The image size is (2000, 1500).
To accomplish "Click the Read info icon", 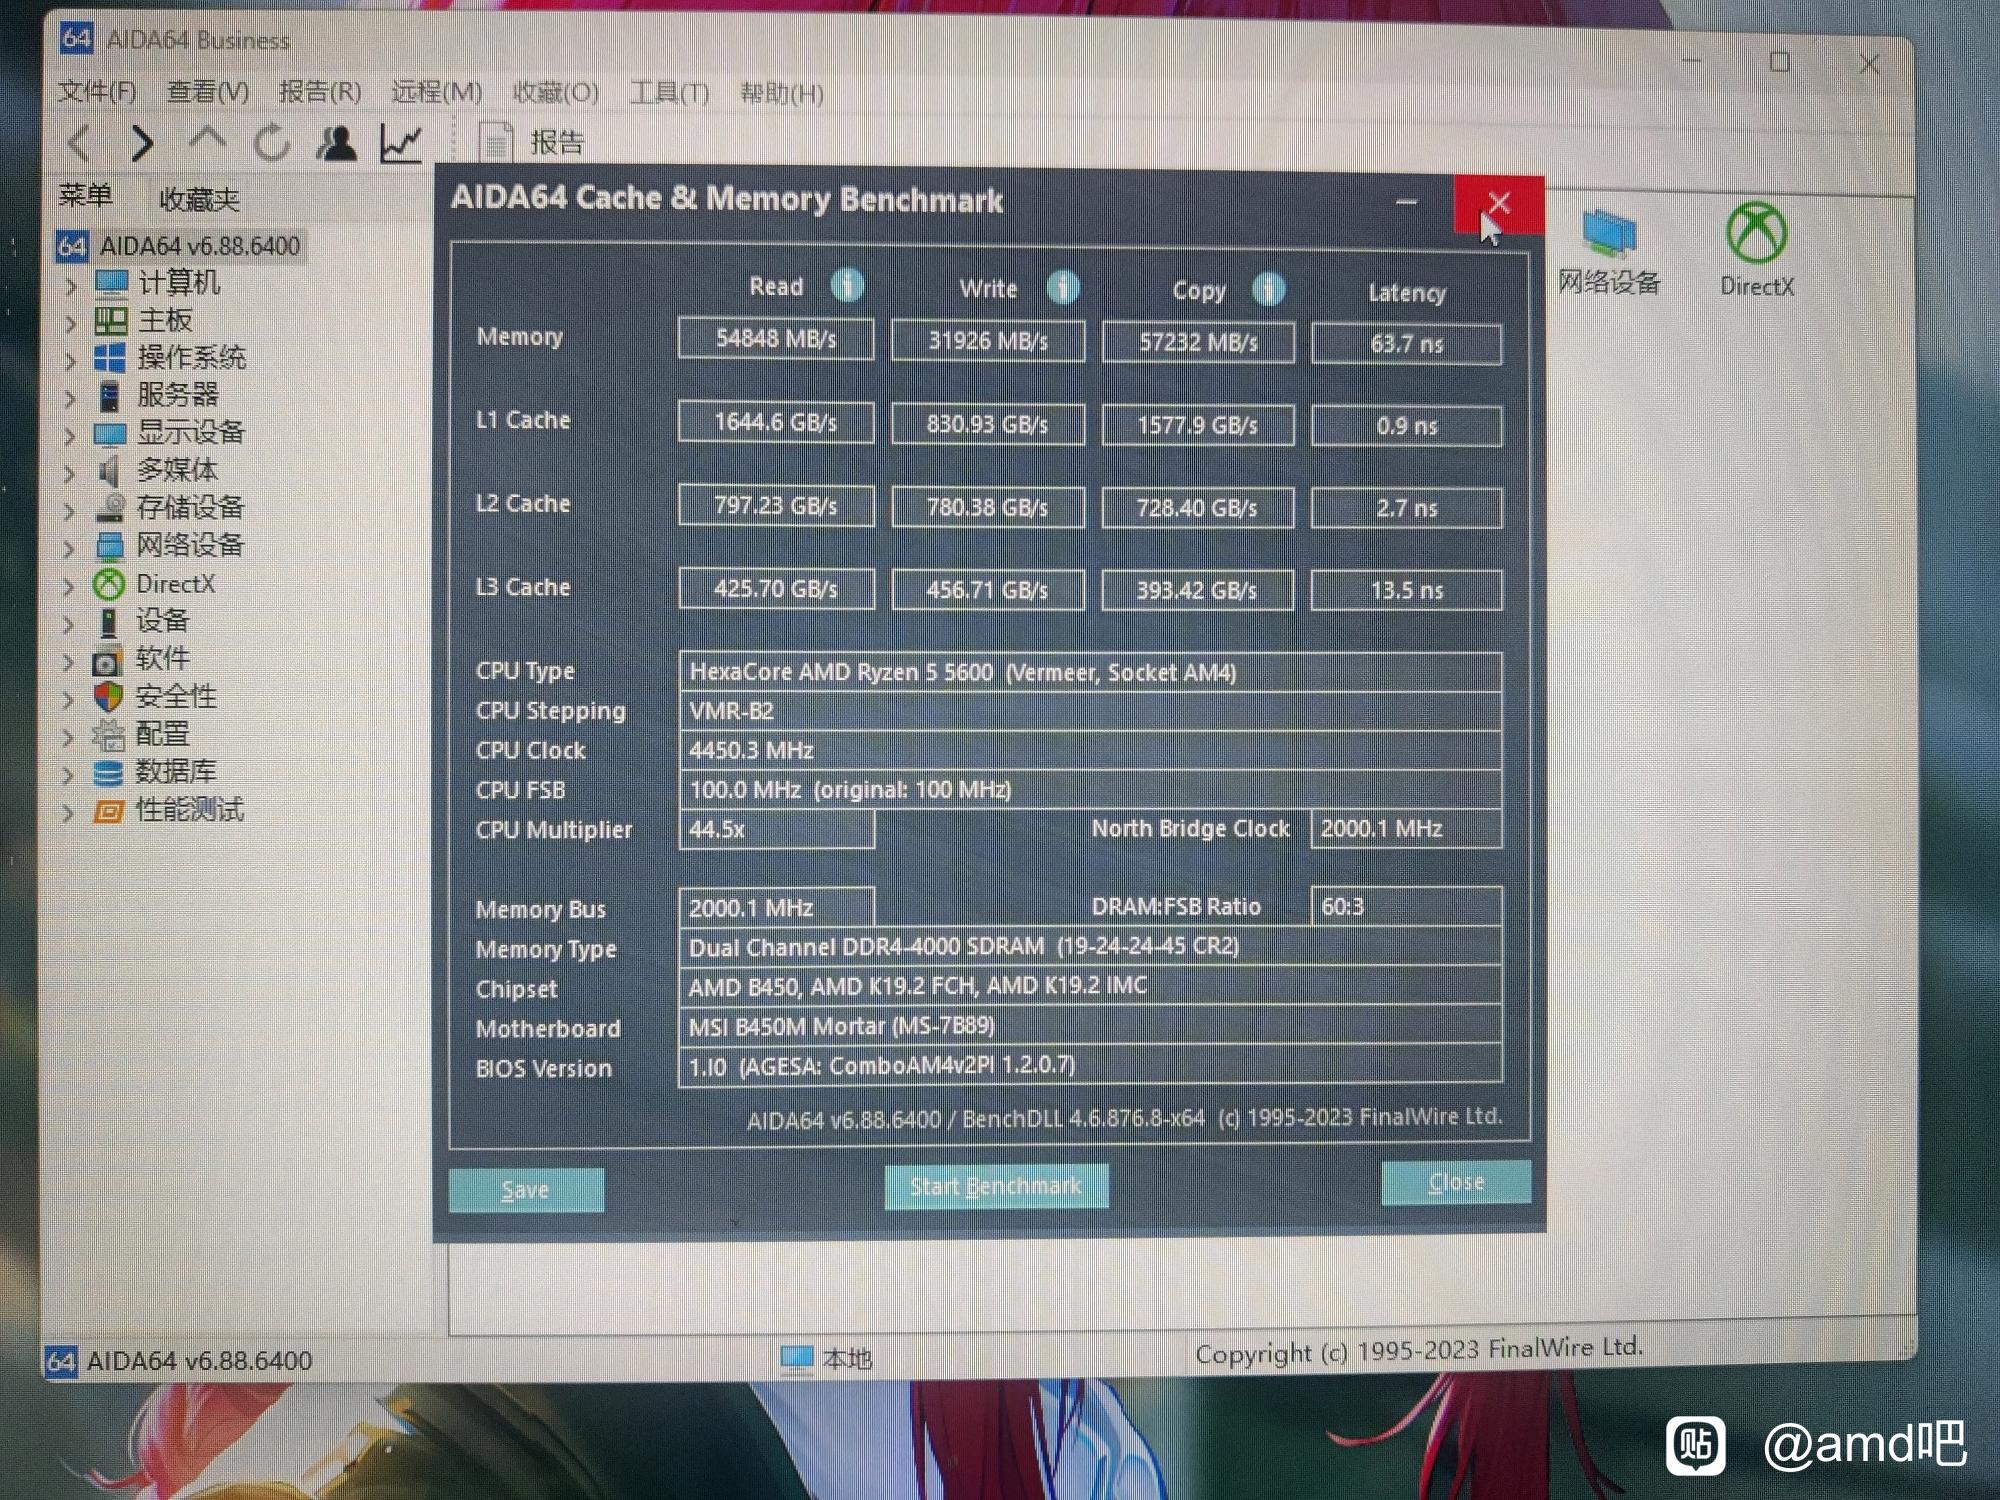I will 847,285.
